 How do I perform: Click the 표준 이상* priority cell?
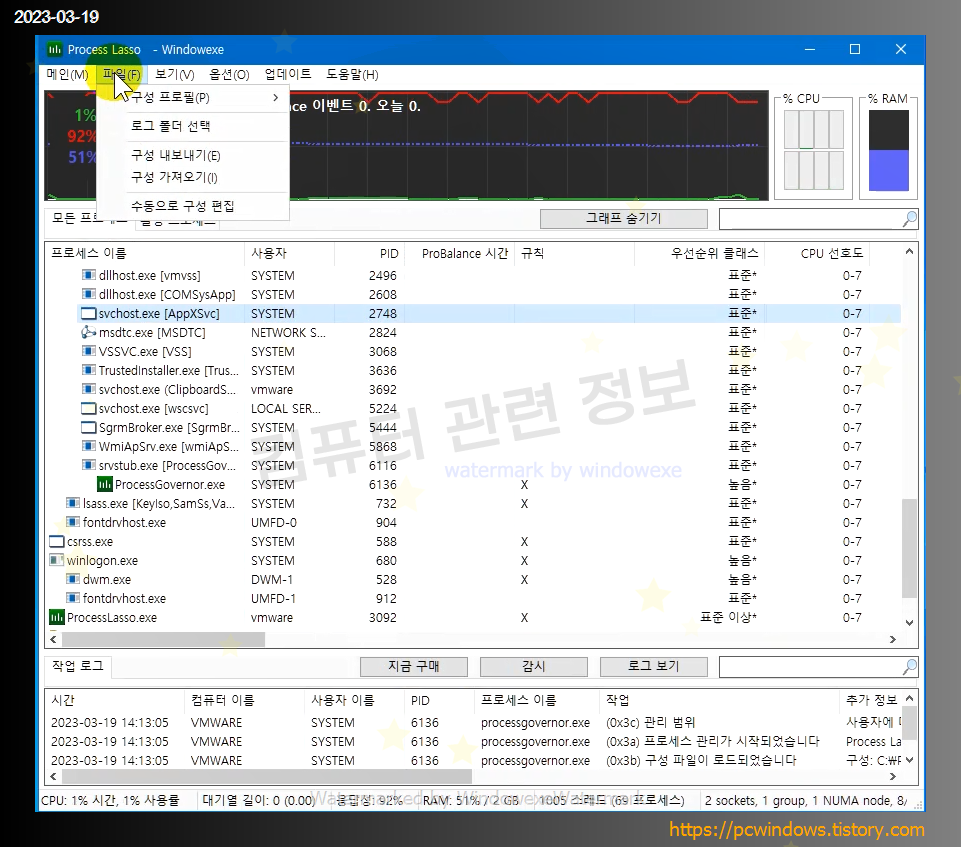728,617
